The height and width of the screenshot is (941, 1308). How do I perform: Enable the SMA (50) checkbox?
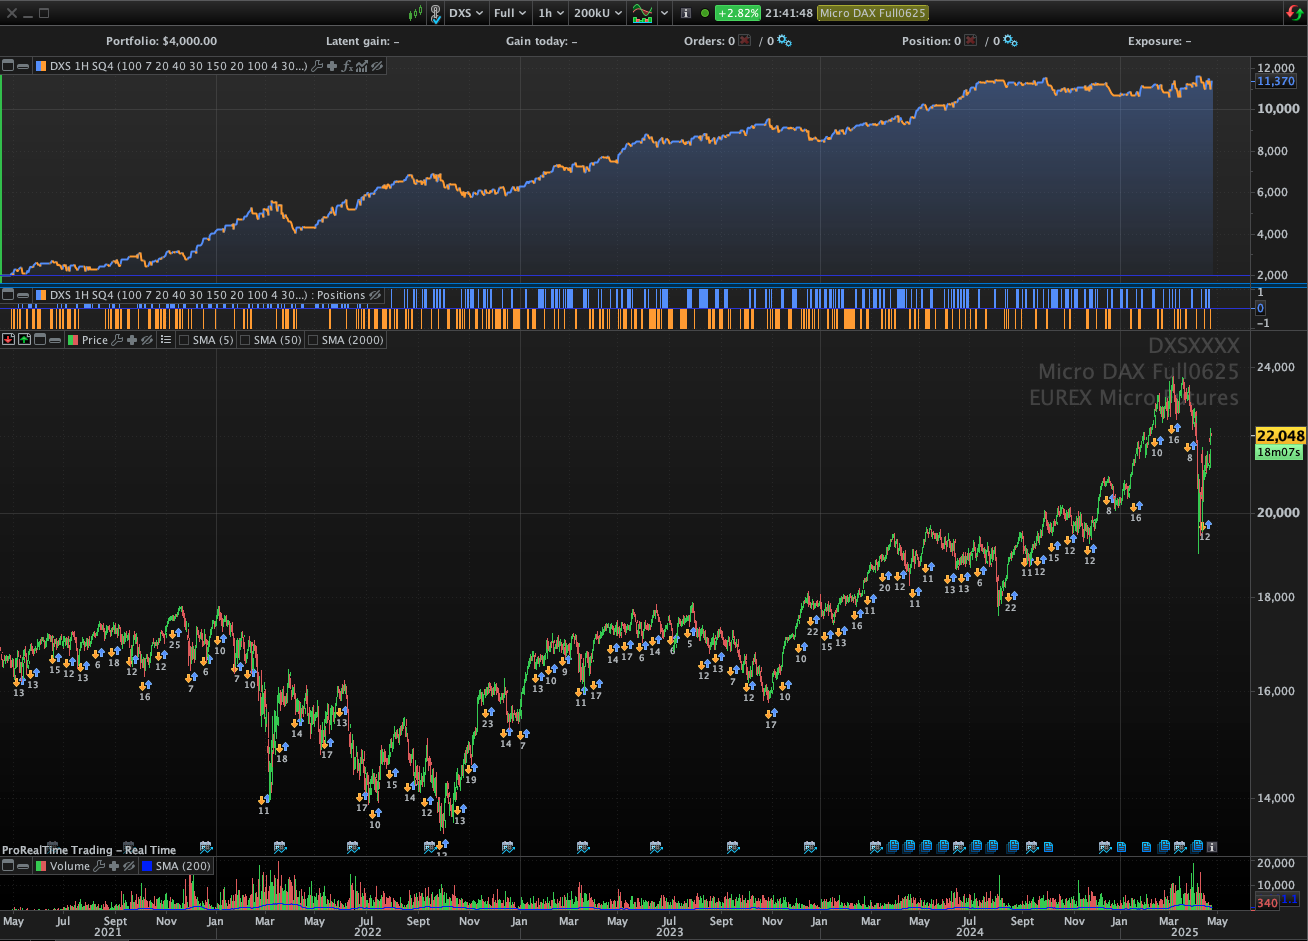(x=245, y=340)
